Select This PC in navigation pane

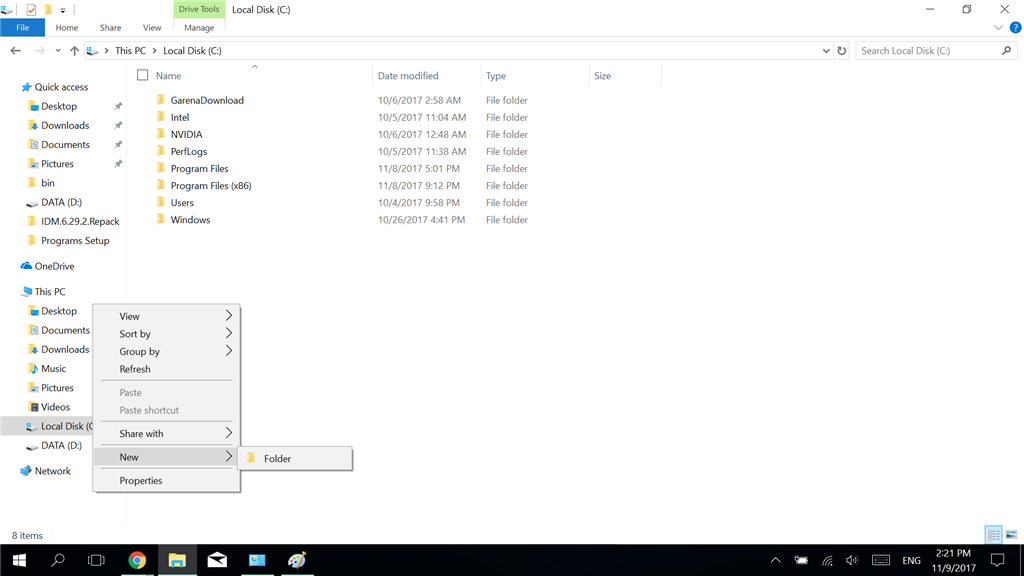pyautogui.click(x=50, y=292)
